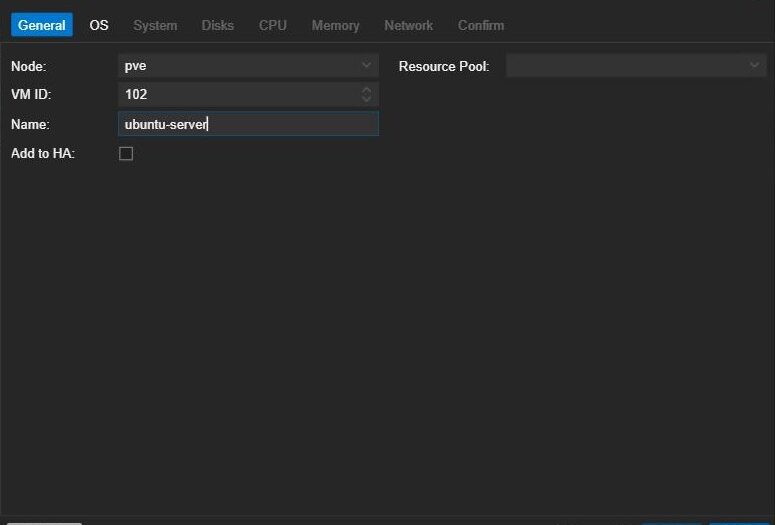
Task: Decrease VM ID with the down arrow
Action: pos(366,98)
